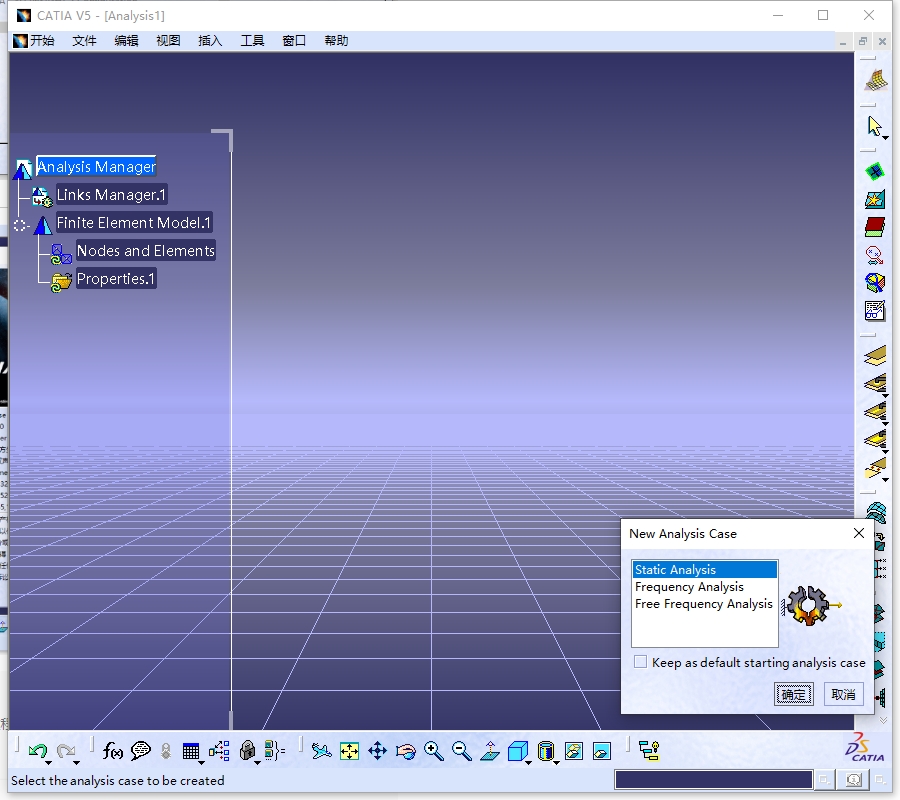
Task: Open the 编辑 menu
Action: [x=126, y=41]
